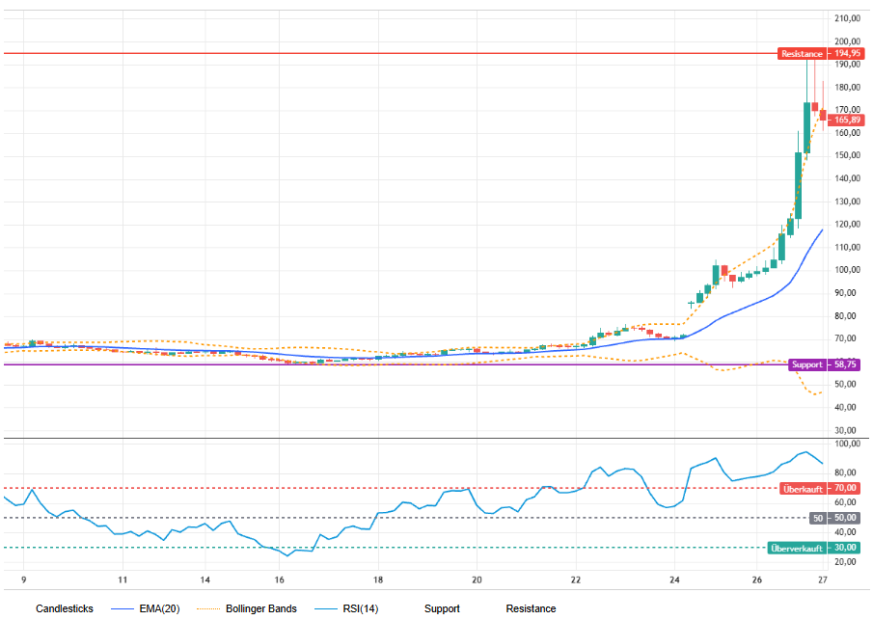873x620 pixels.
Task: Click the 200,00 price axis label
Action: point(847,41)
